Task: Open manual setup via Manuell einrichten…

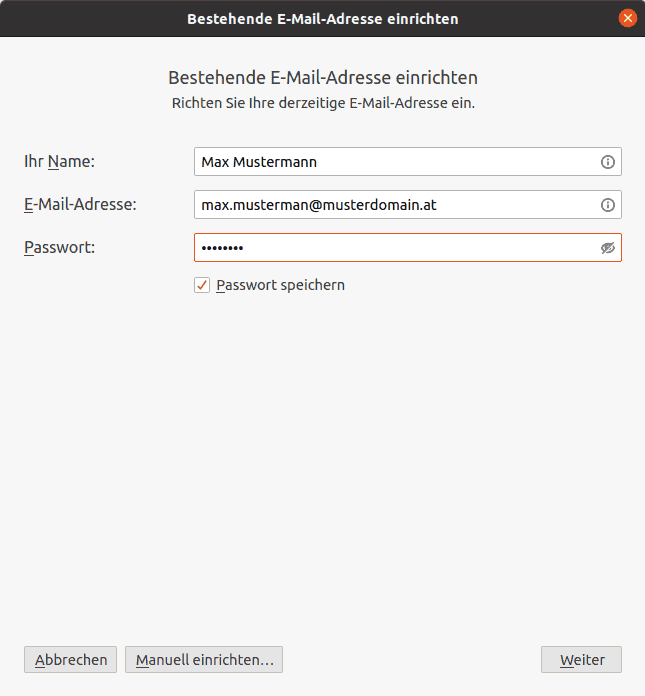Action: click(x=204, y=660)
